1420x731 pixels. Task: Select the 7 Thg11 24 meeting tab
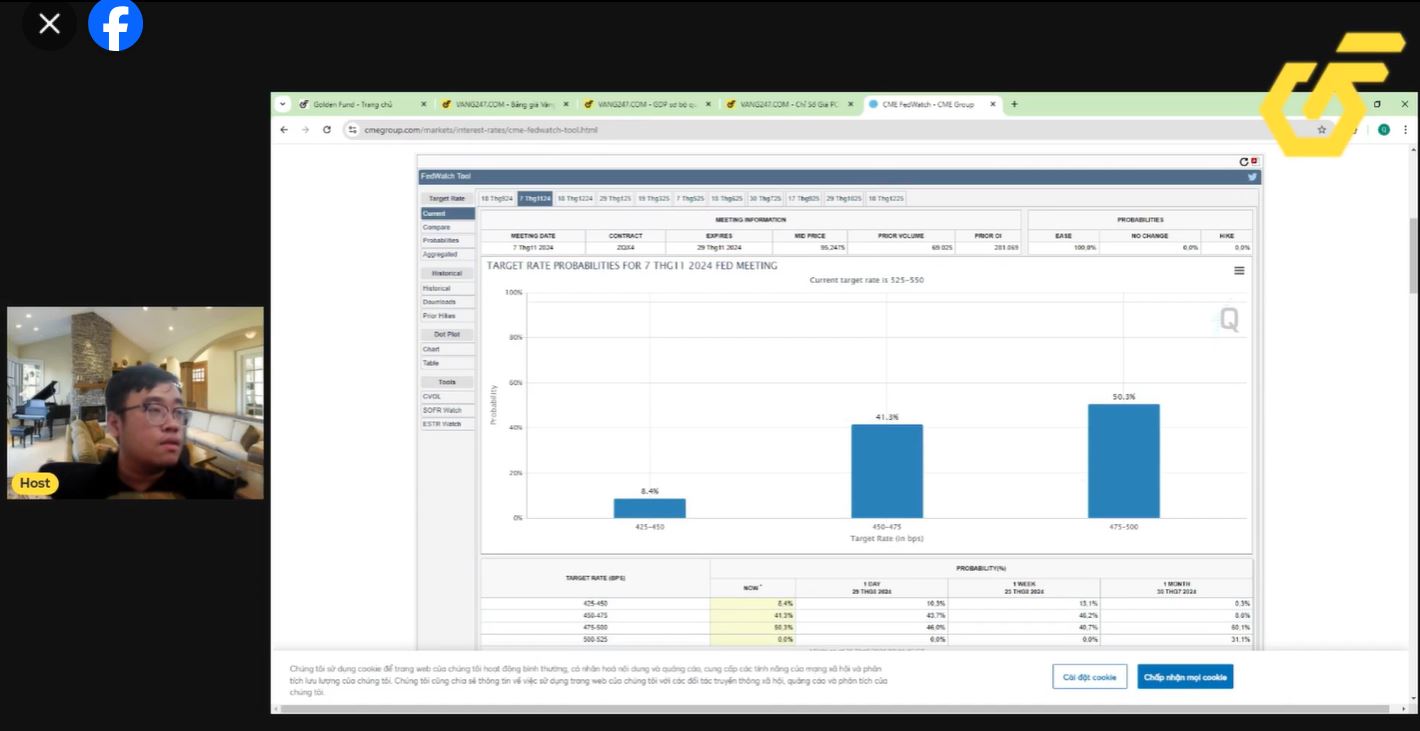(x=535, y=198)
